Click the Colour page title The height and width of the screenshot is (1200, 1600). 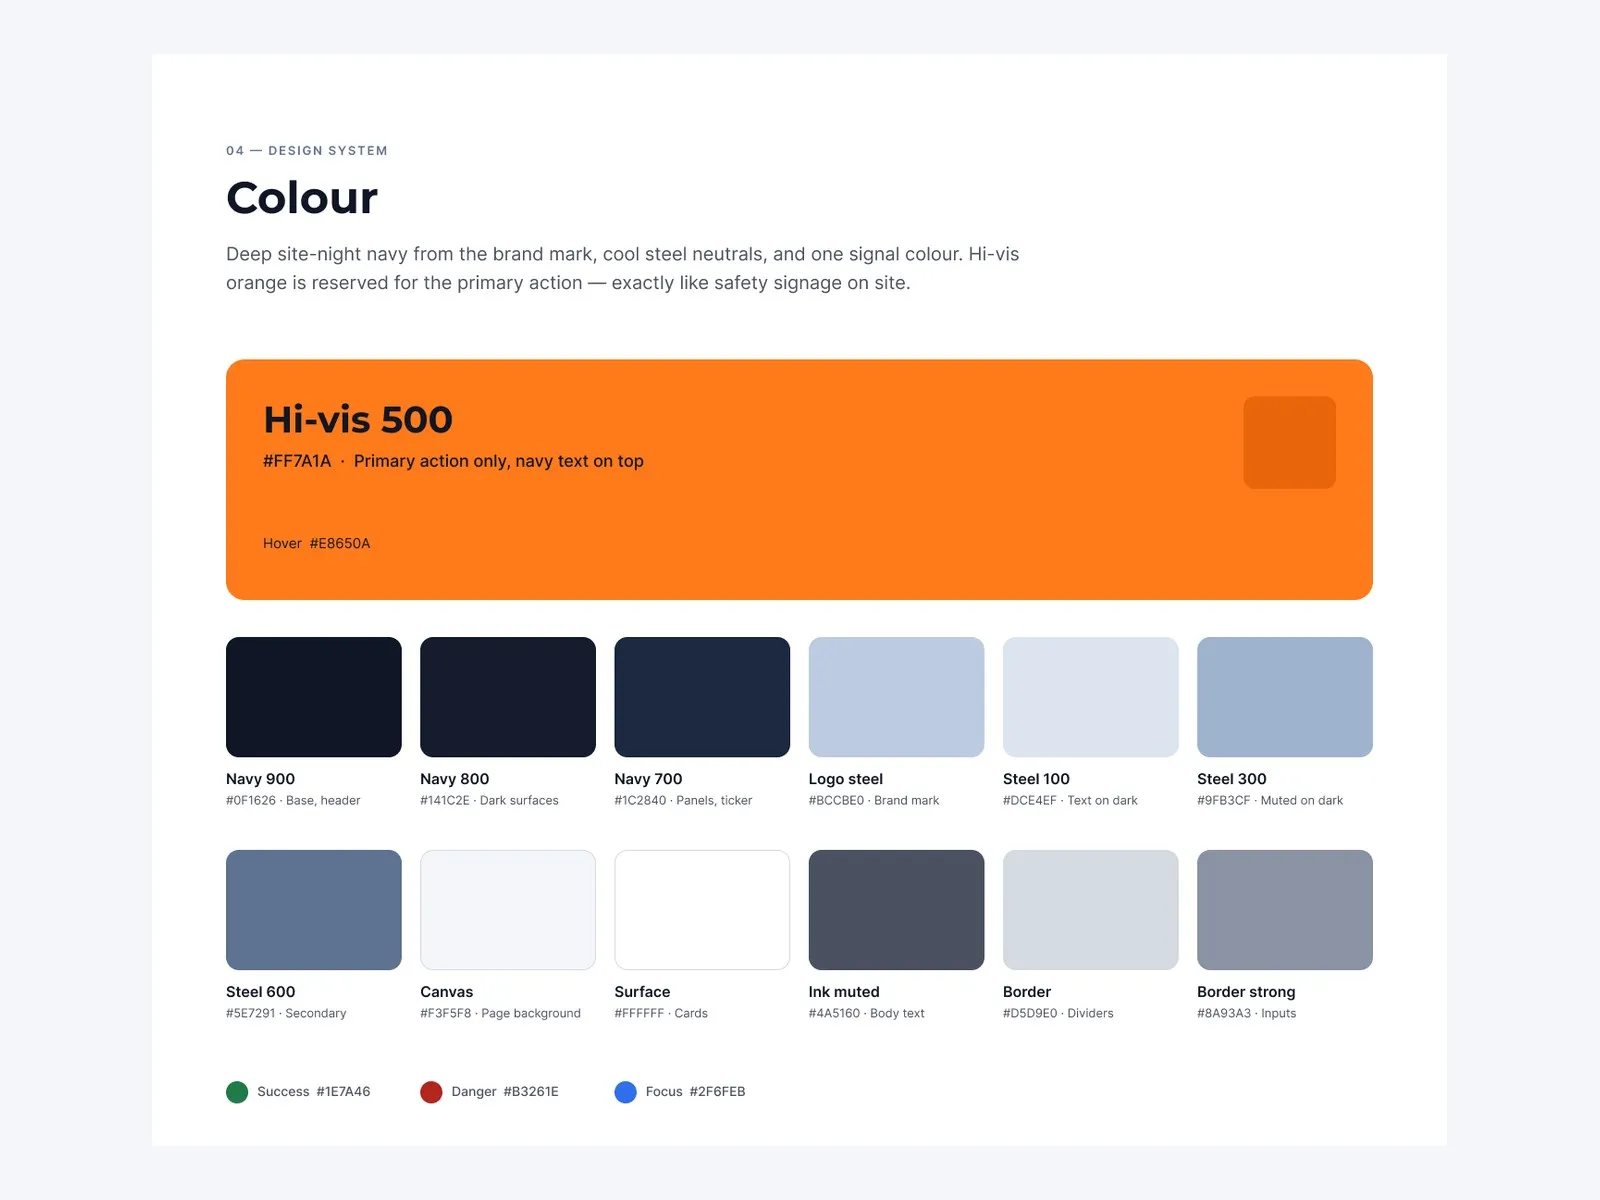302,198
